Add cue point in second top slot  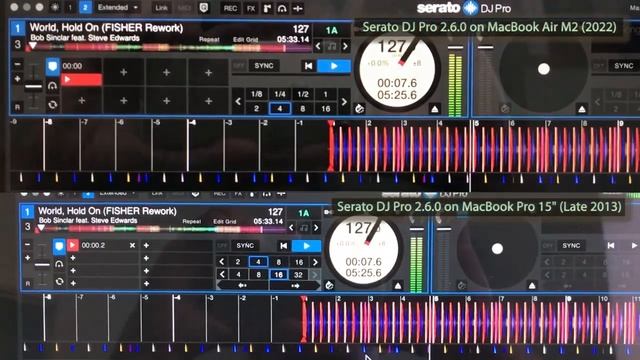[x=124, y=73]
